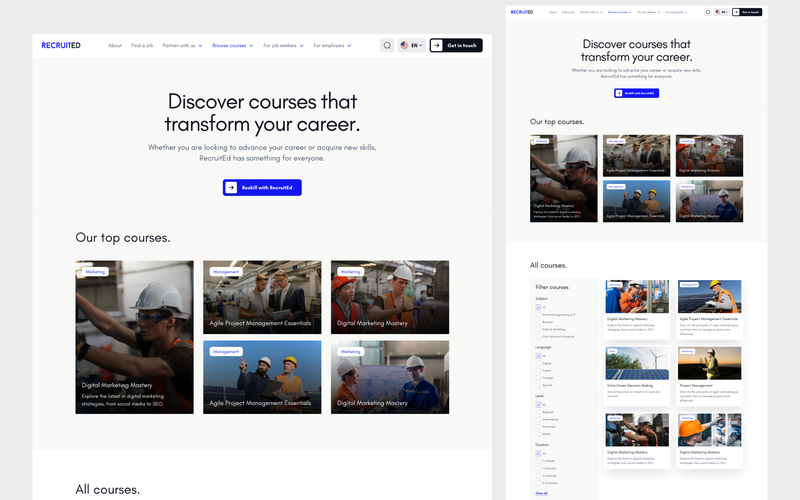Open the Data-Driven Decision Making wind turbine card
This screenshot has width=800, height=500.
[x=637, y=376]
